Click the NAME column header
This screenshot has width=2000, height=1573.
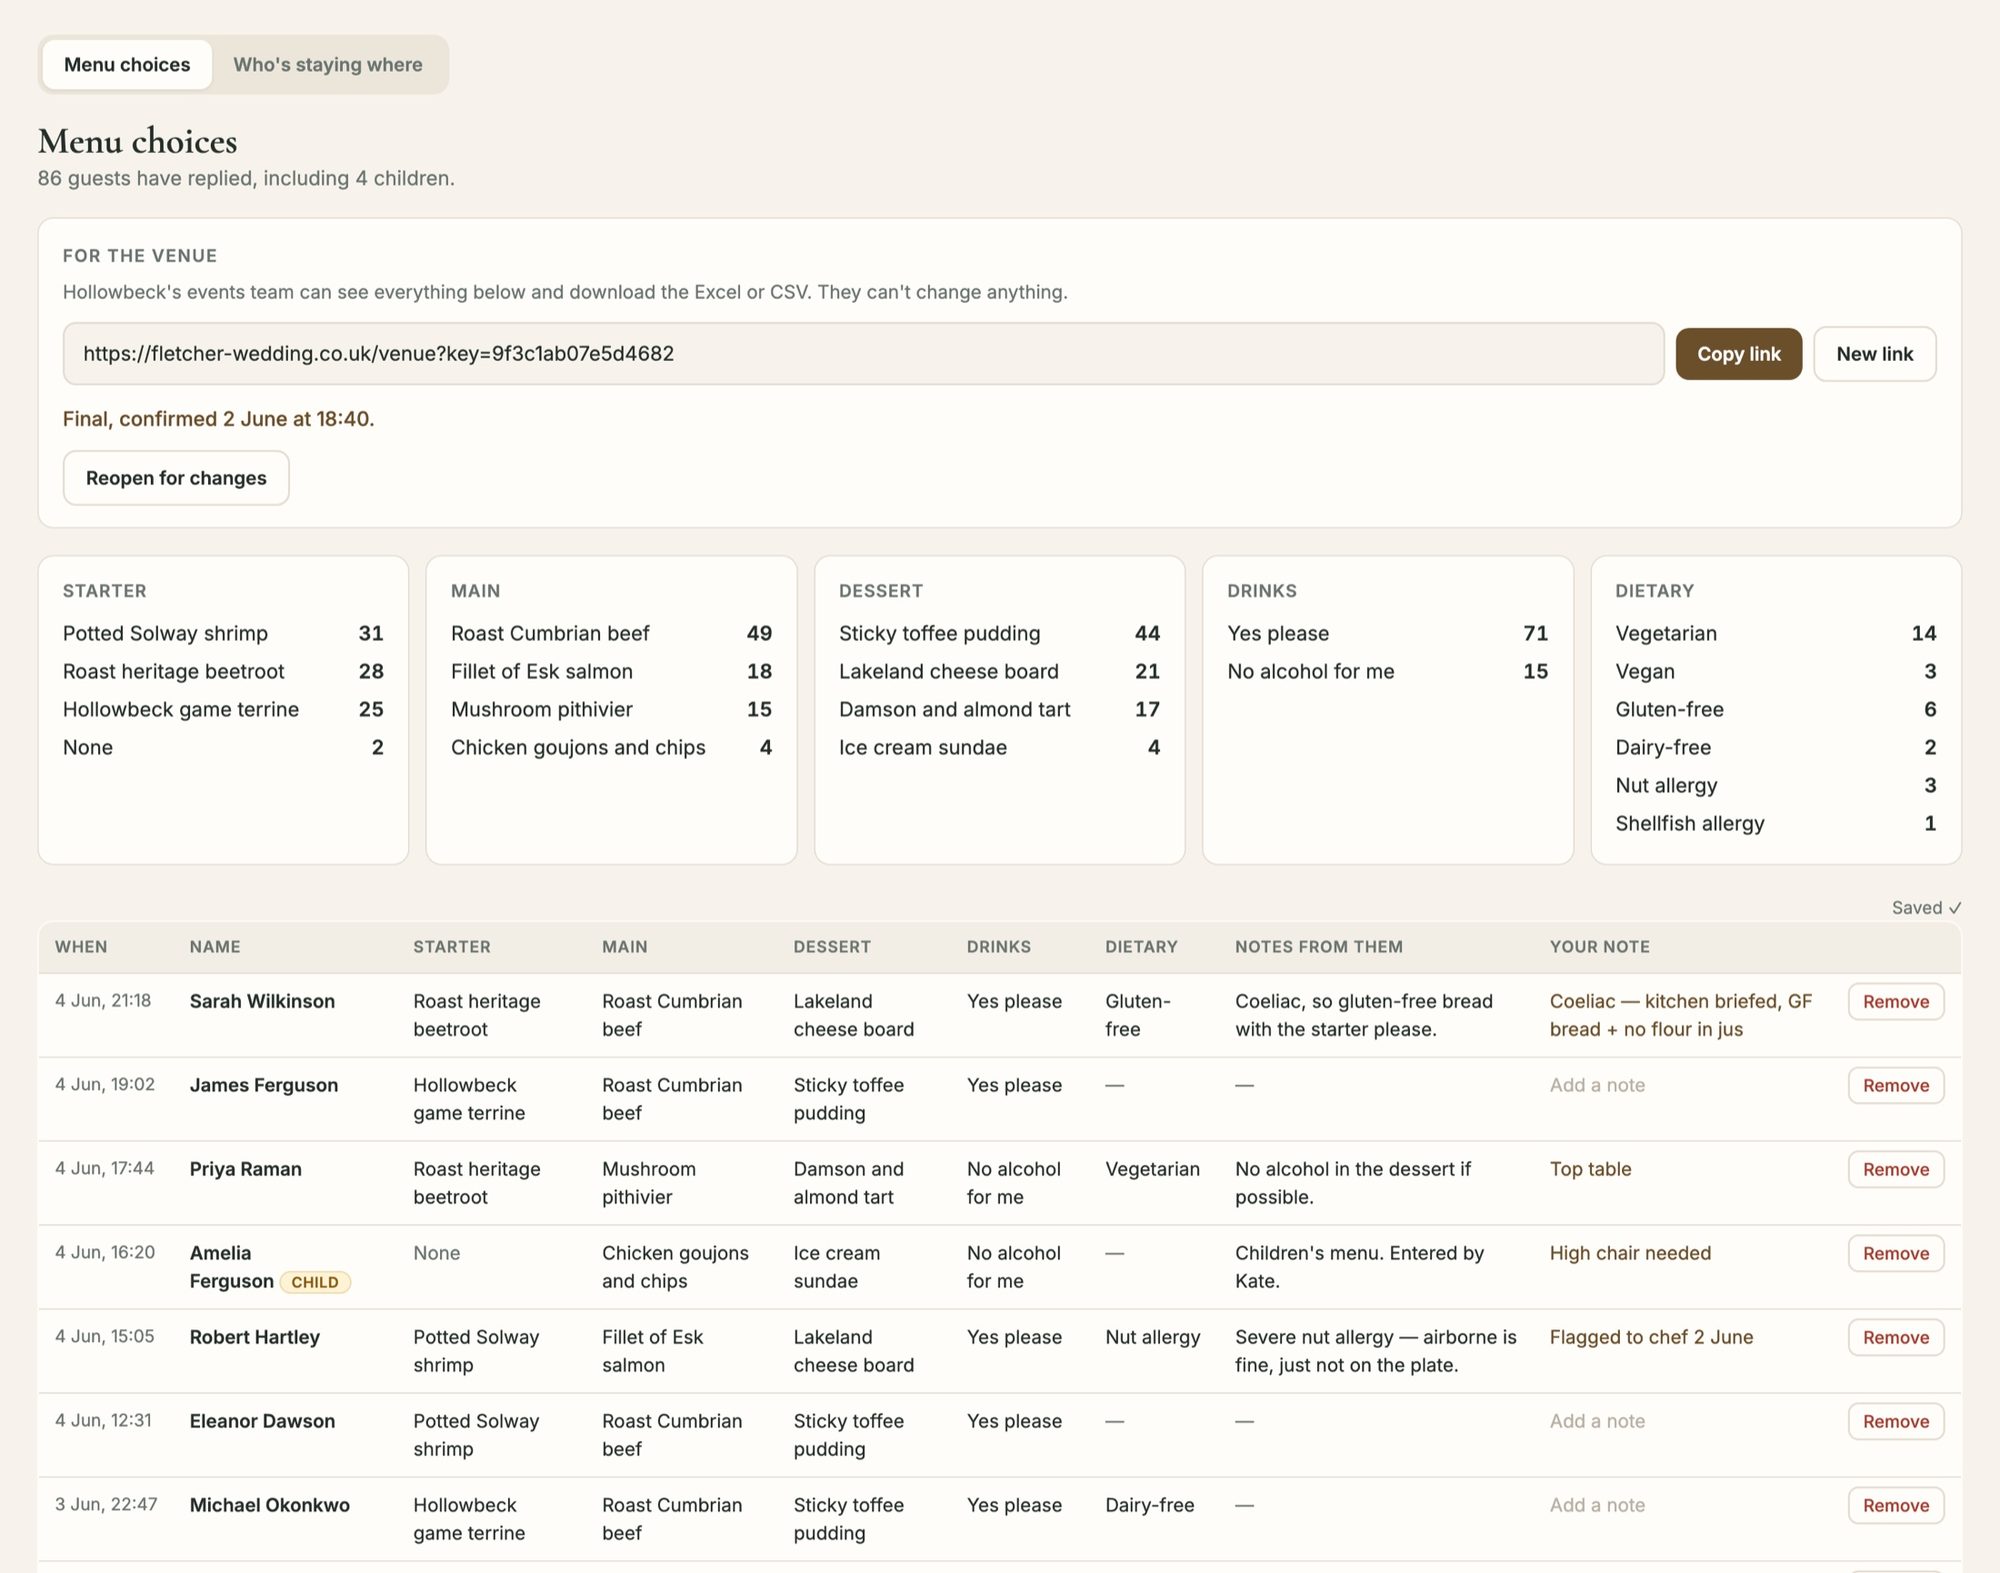tap(215, 947)
